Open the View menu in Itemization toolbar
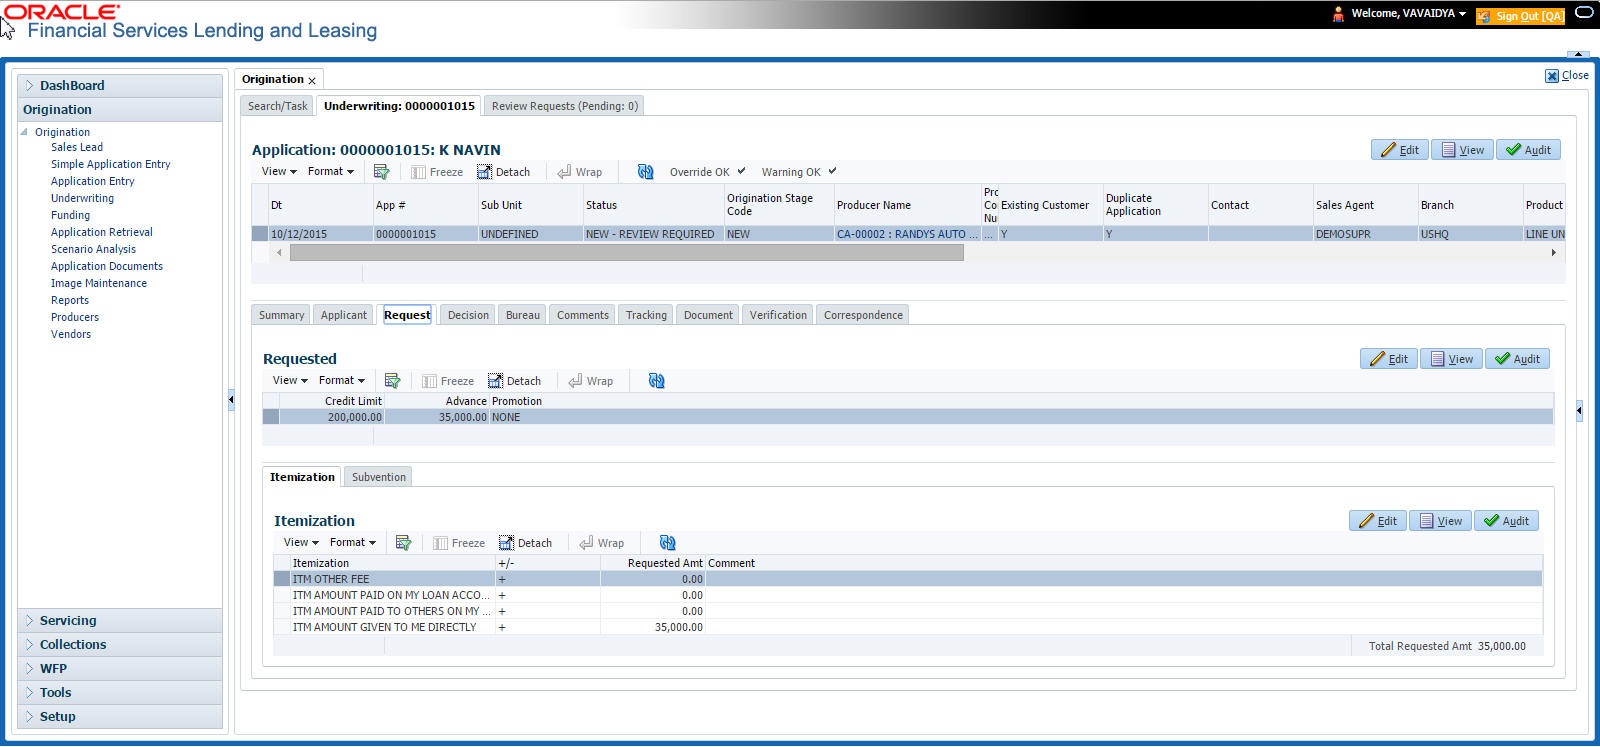Image resolution: width=1600 pixels, height=747 pixels. [x=301, y=542]
